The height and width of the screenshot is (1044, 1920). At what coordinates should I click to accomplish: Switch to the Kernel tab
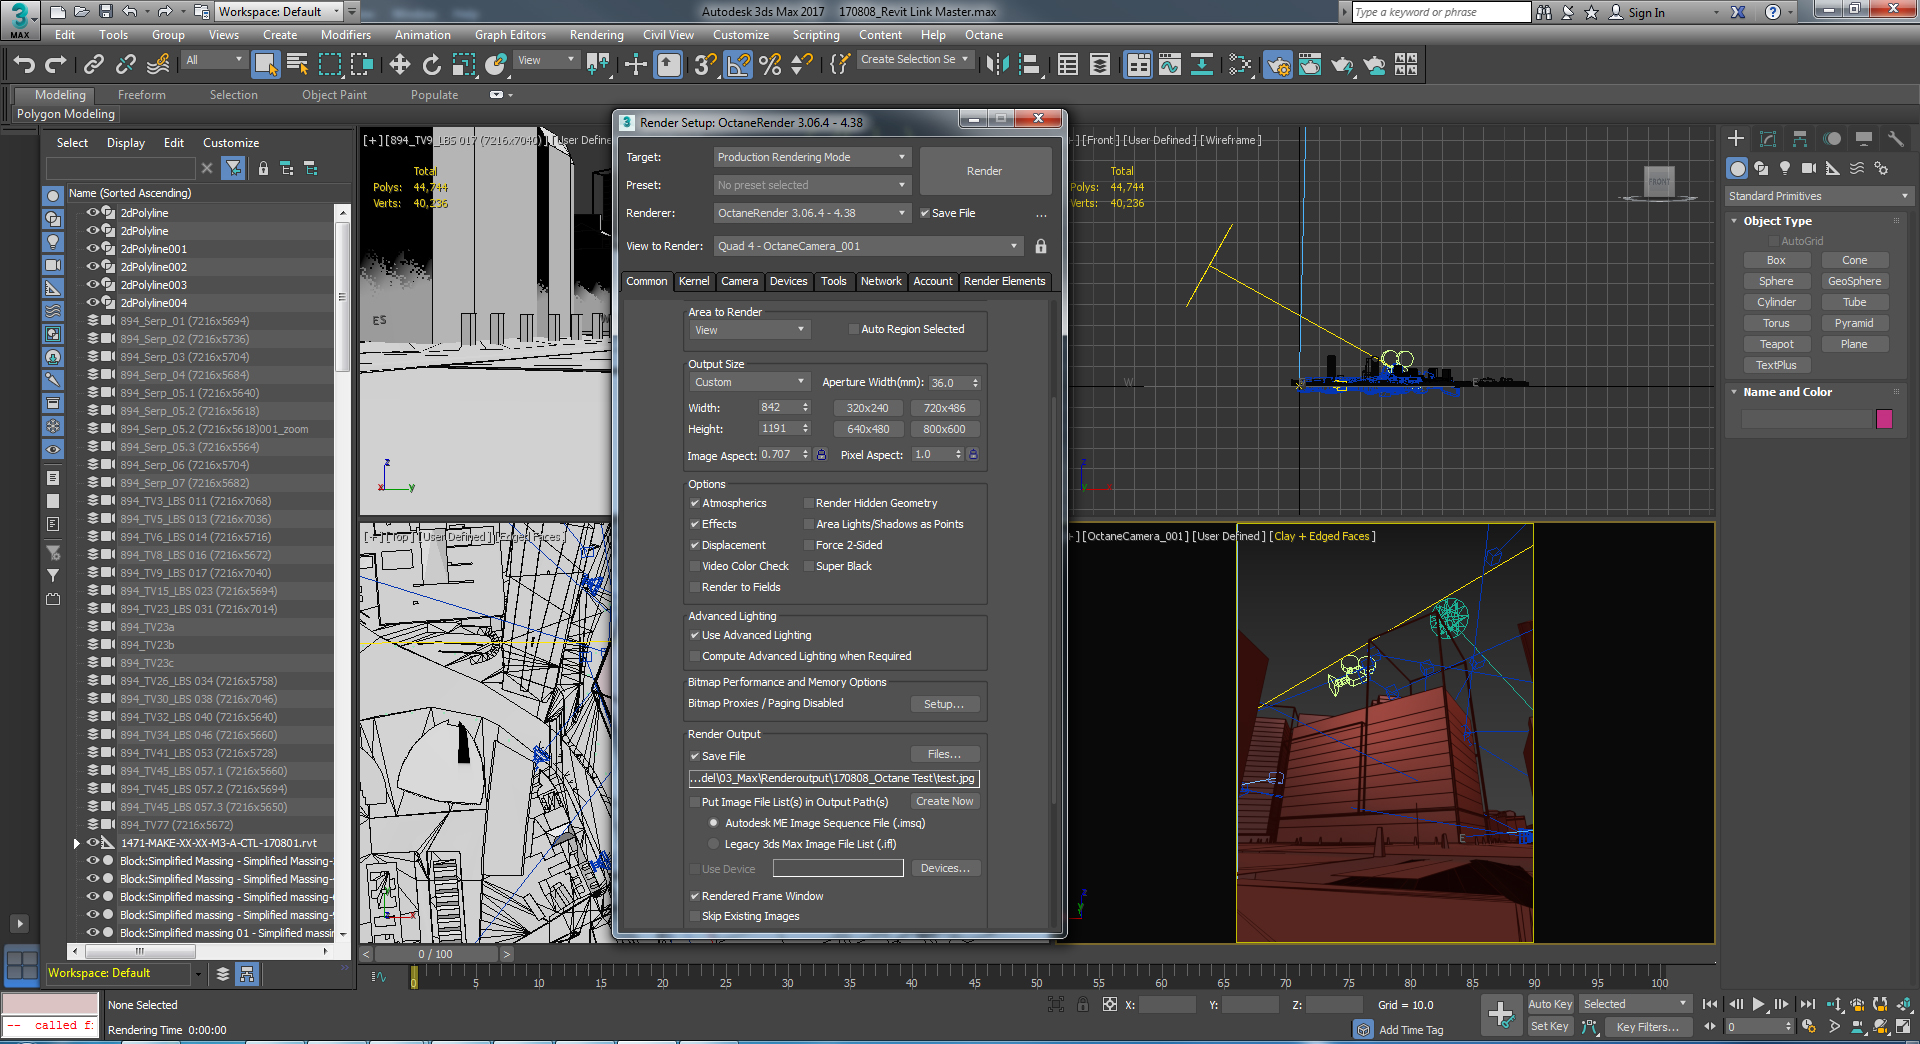[694, 281]
